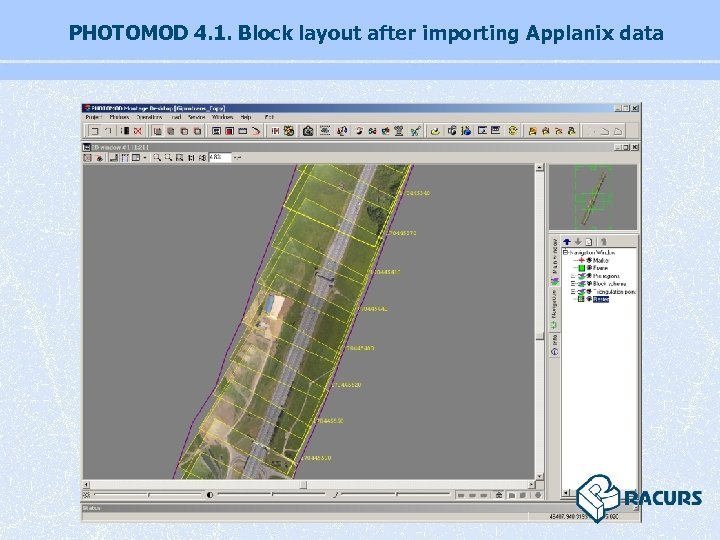Screen dimensions: 720x540
Task: Click the brightness sun icon at bottom left
Action: 87,495
